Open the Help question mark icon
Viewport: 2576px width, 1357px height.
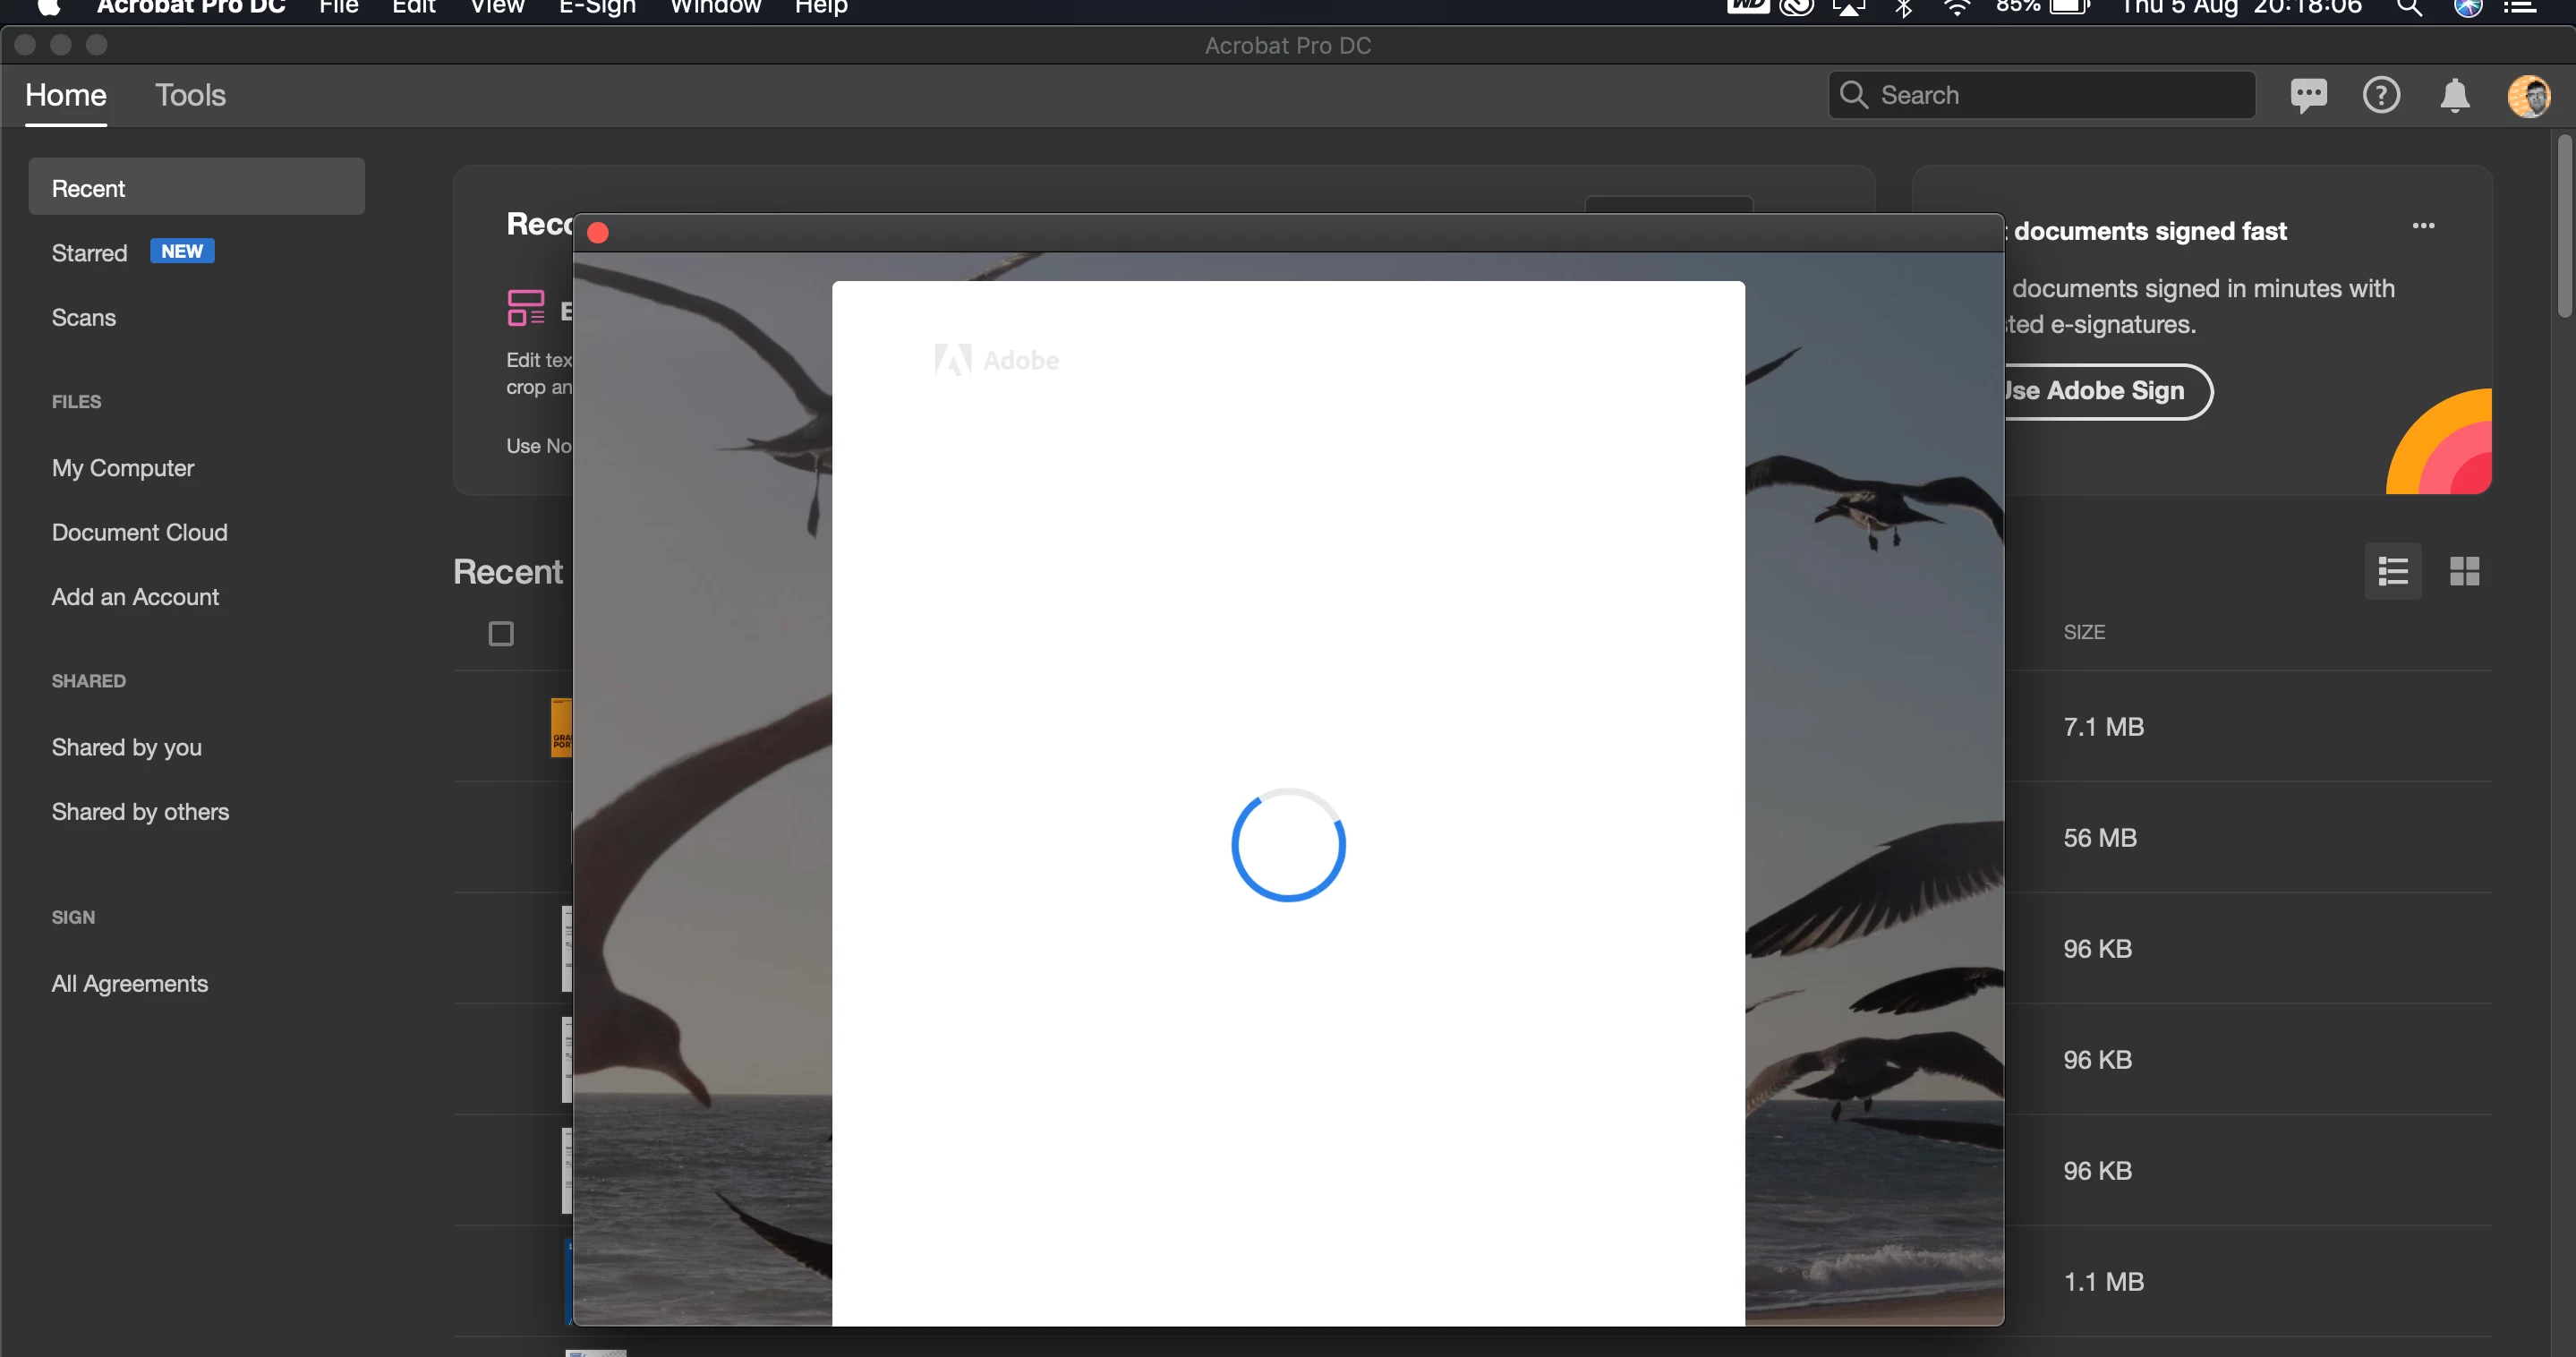click(x=2381, y=96)
